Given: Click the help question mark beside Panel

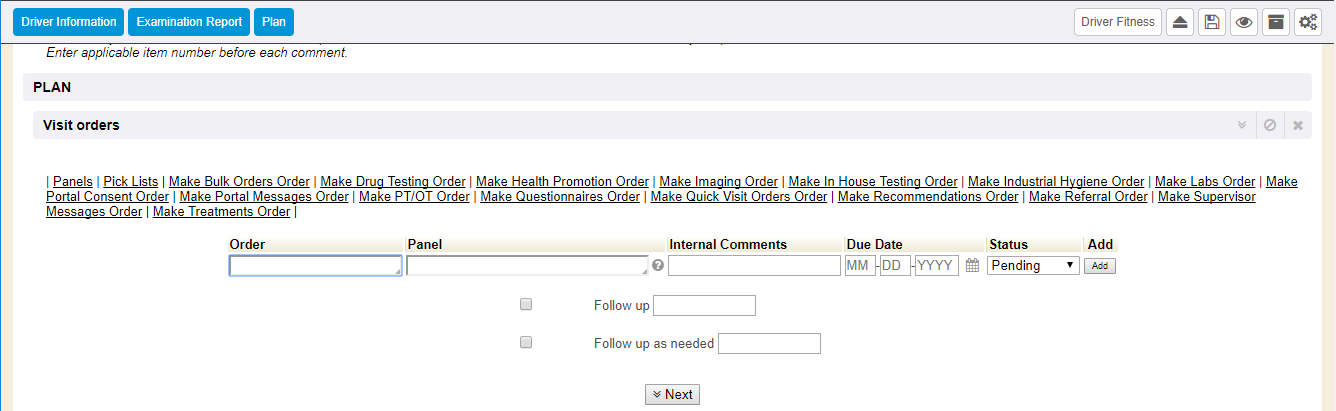Looking at the screenshot, I should (658, 266).
